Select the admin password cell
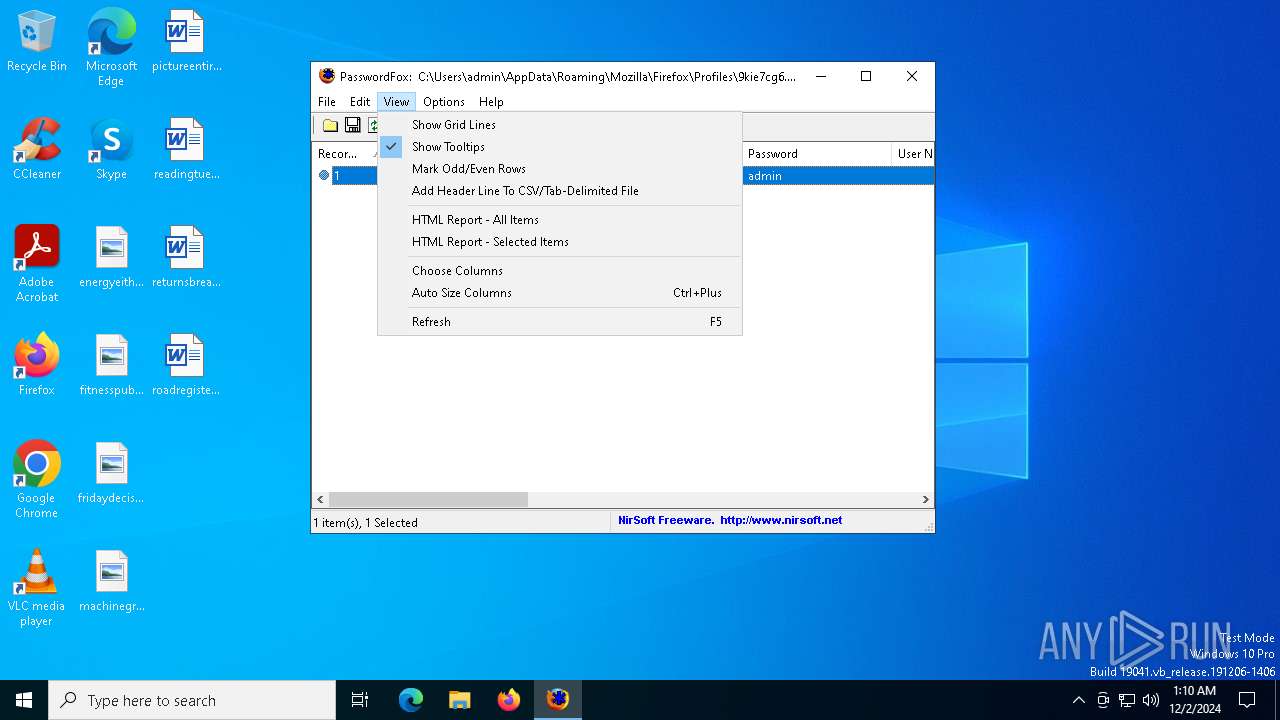Image resolution: width=1280 pixels, height=720 pixels. 817,176
